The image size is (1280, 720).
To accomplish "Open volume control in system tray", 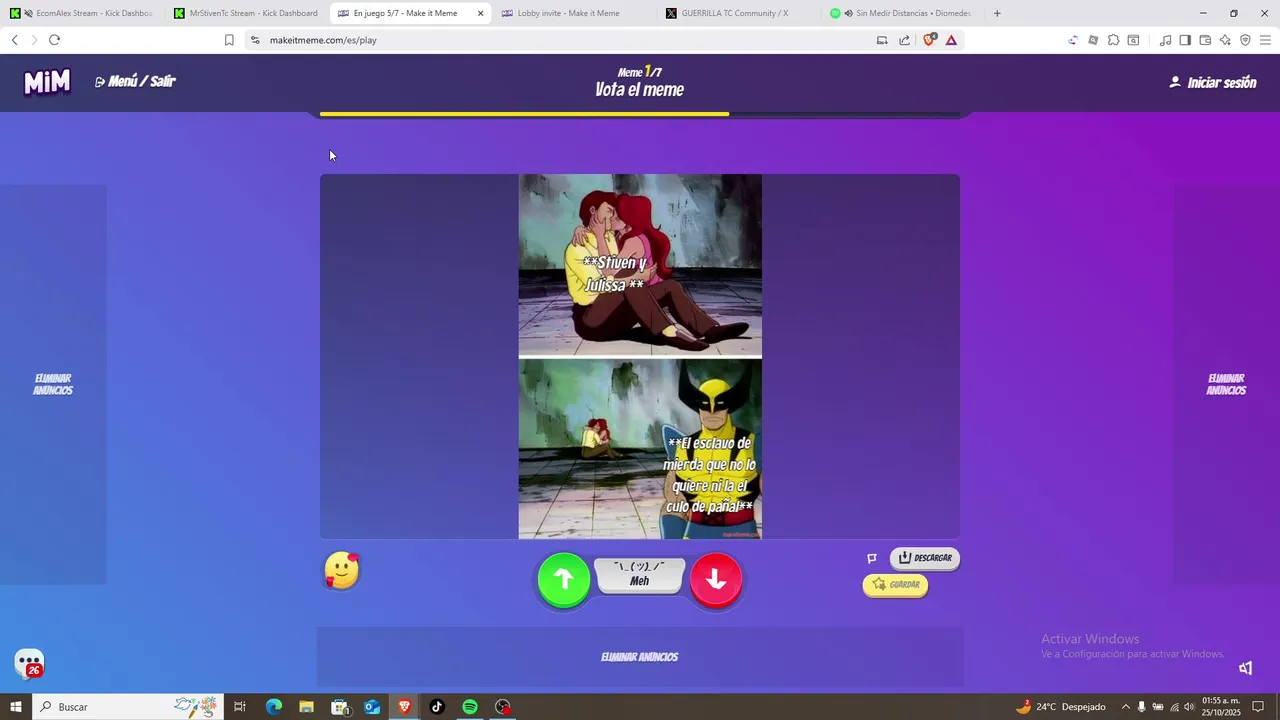I will (x=1189, y=707).
